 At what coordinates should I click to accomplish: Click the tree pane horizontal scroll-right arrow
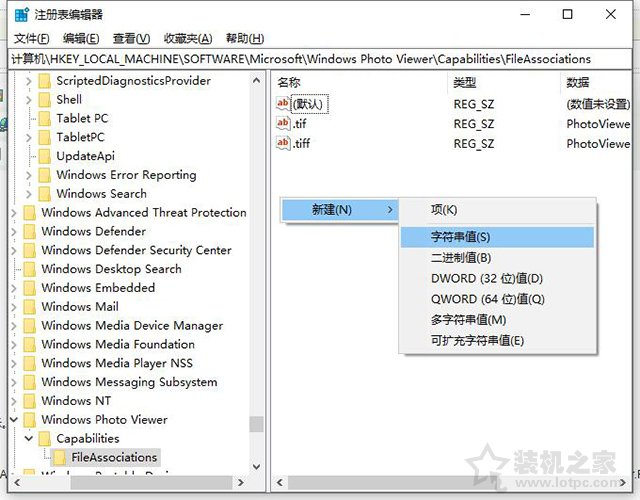tap(240, 483)
